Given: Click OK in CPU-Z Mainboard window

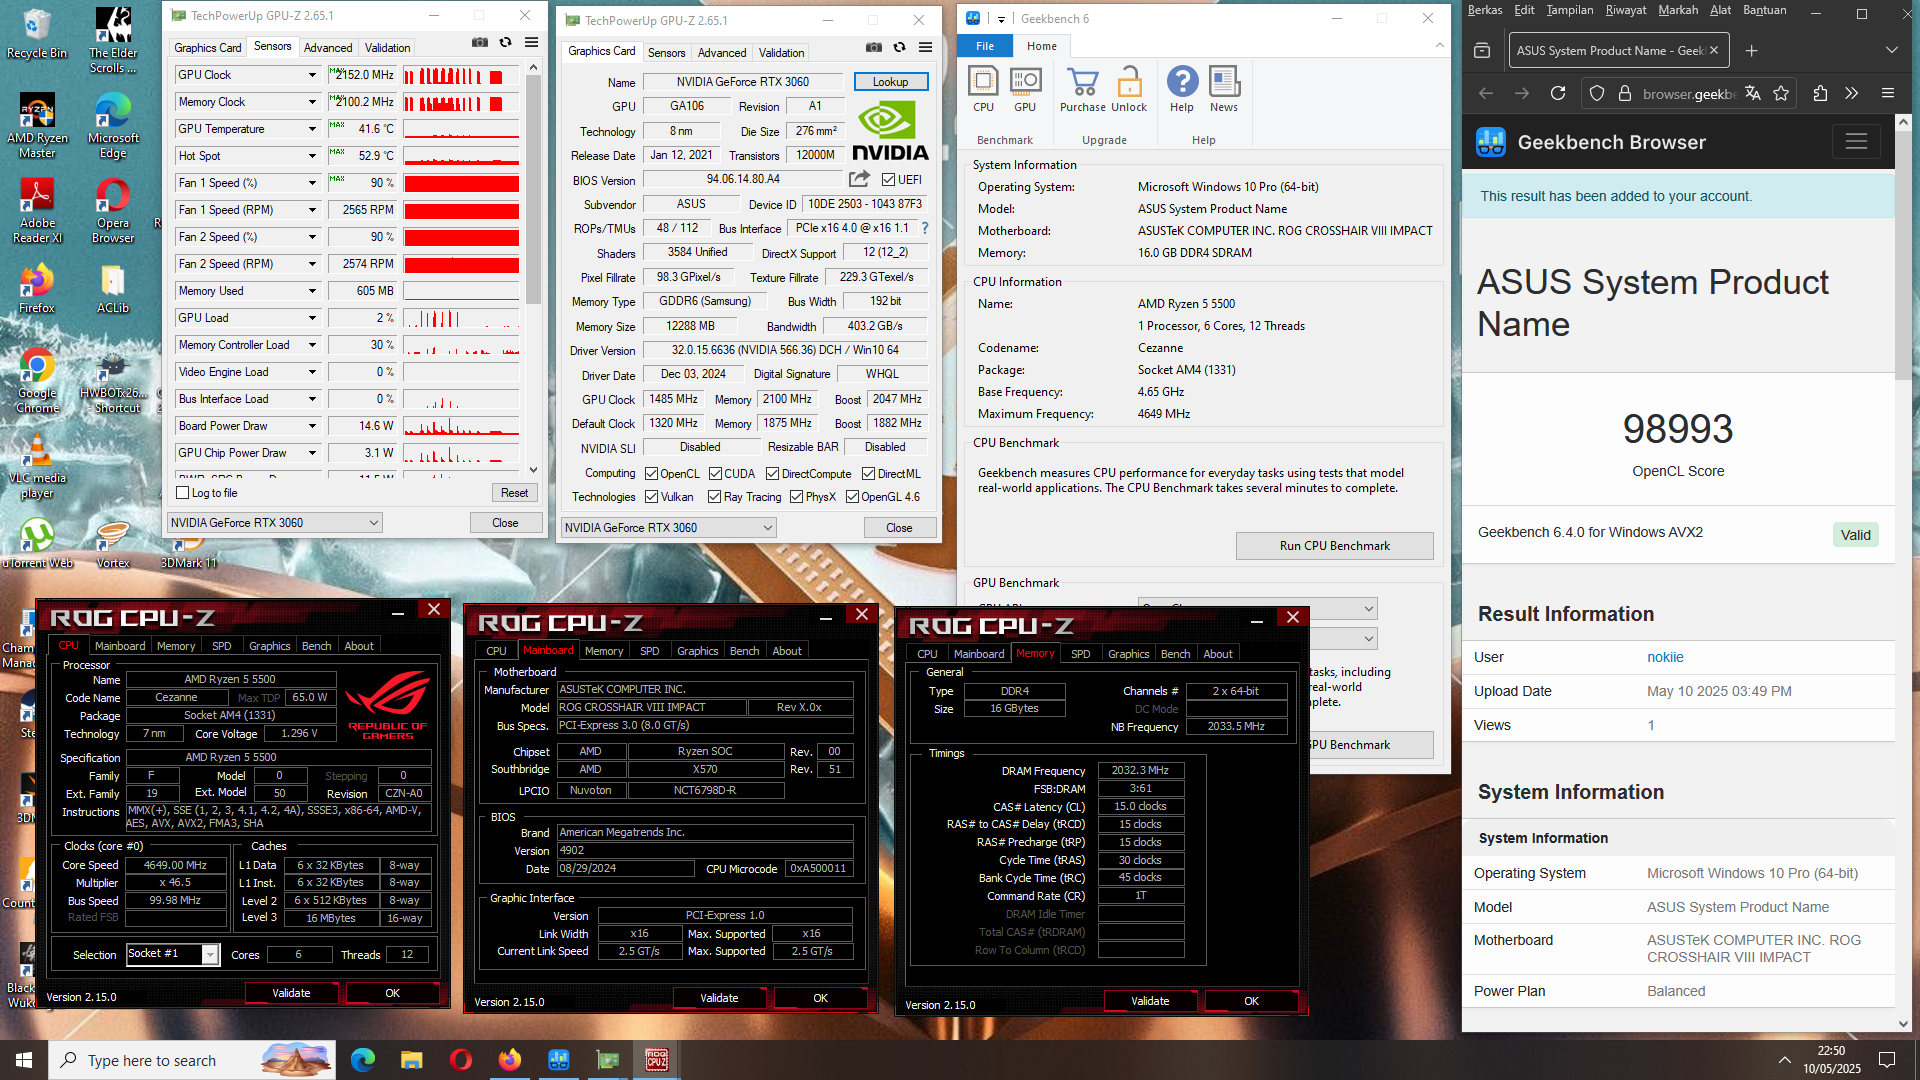Looking at the screenshot, I should pos(820,998).
